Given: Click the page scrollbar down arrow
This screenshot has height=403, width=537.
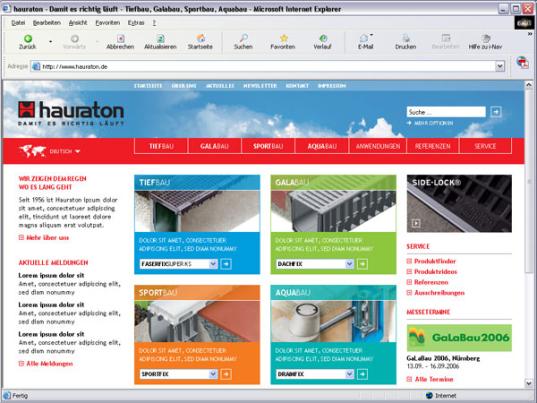Looking at the screenshot, I should 528,383.
